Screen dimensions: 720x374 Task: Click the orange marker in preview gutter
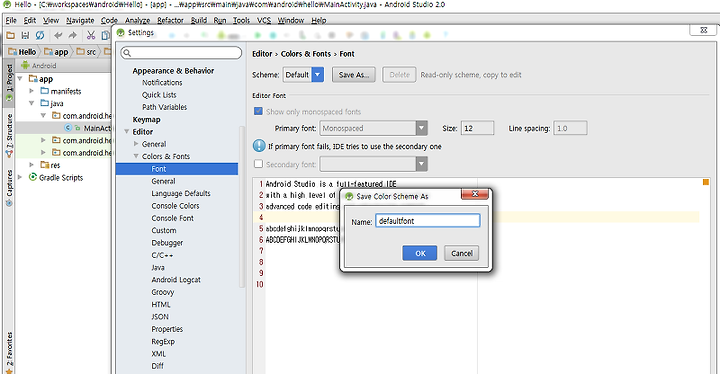[706, 182]
